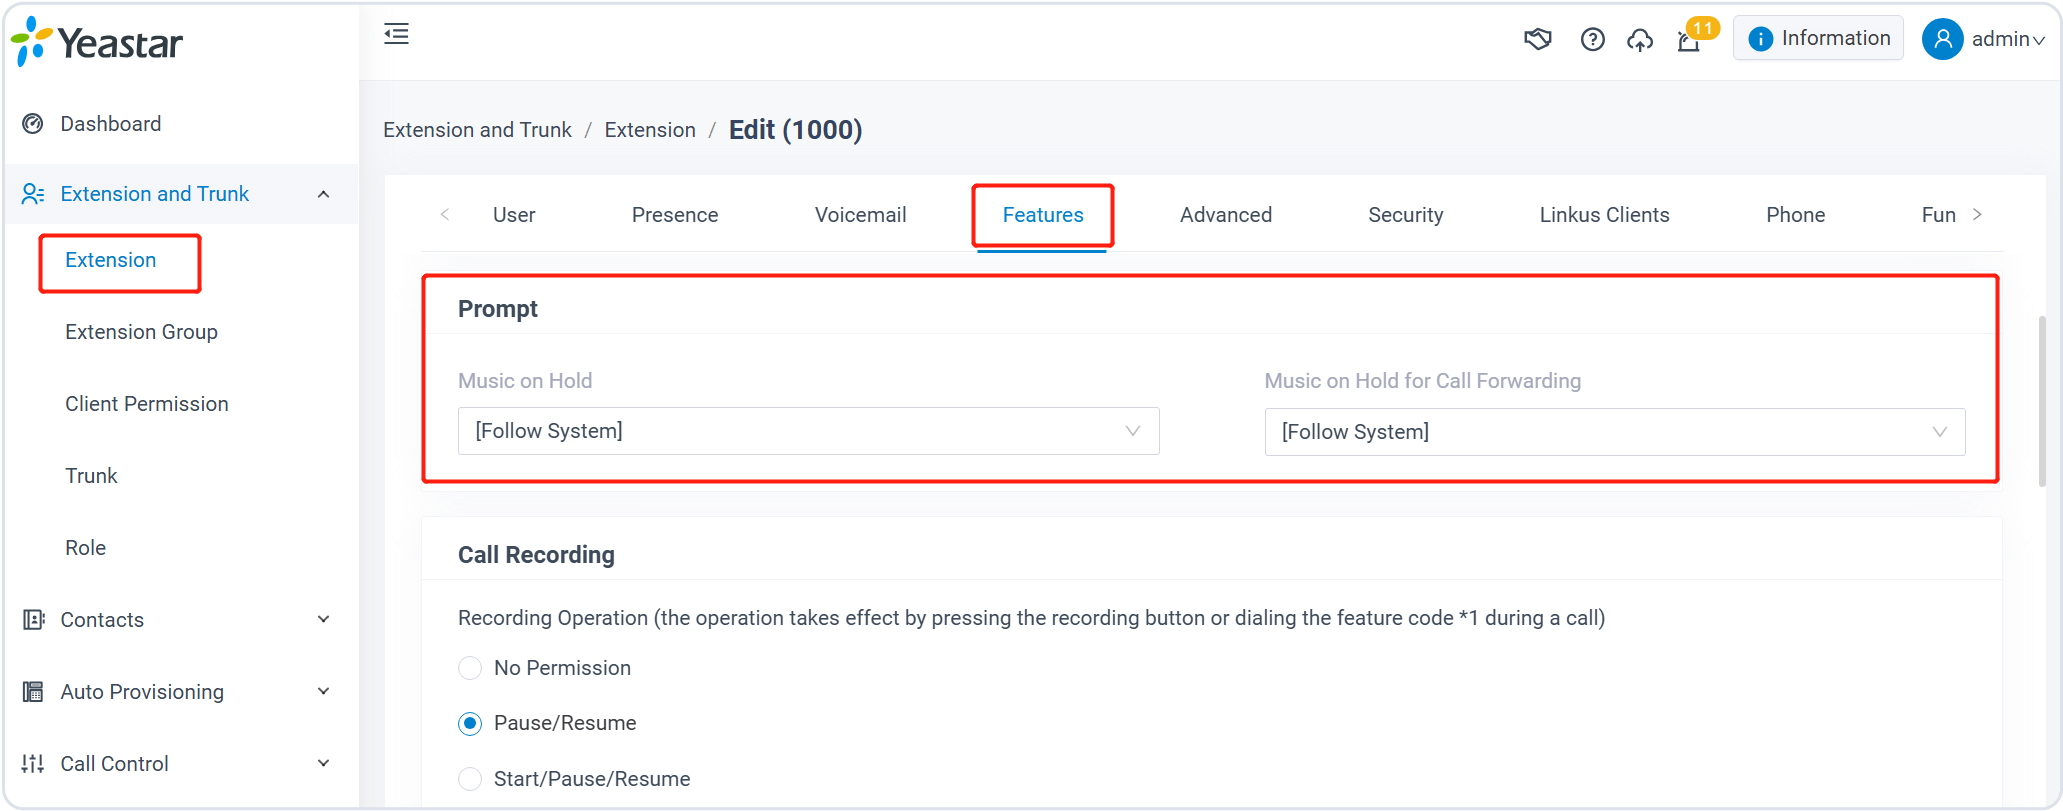
Task: Switch to the User tab
Action: coord(514,215)
